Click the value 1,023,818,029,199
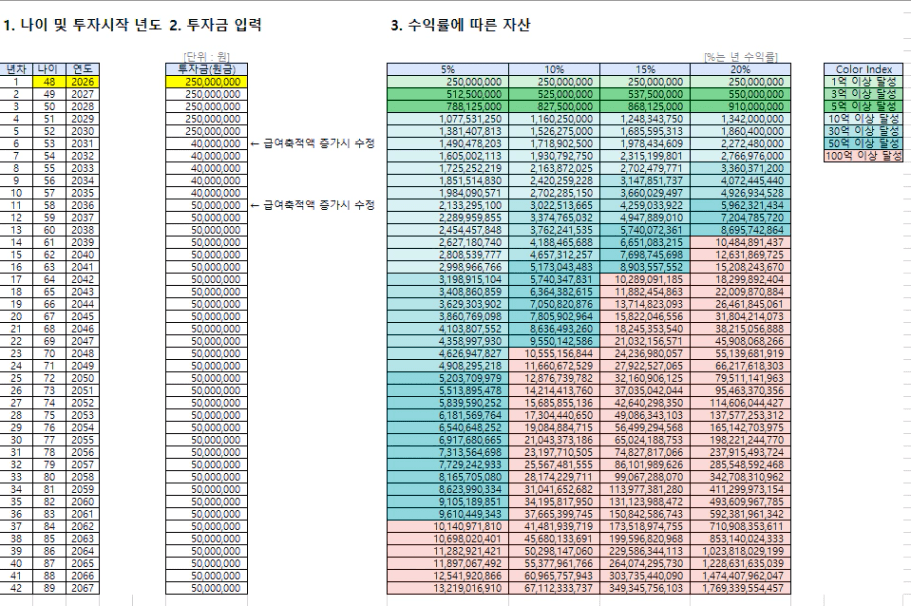Image resolution: width=911 pixels, height=606 pixels. [741, 551]
